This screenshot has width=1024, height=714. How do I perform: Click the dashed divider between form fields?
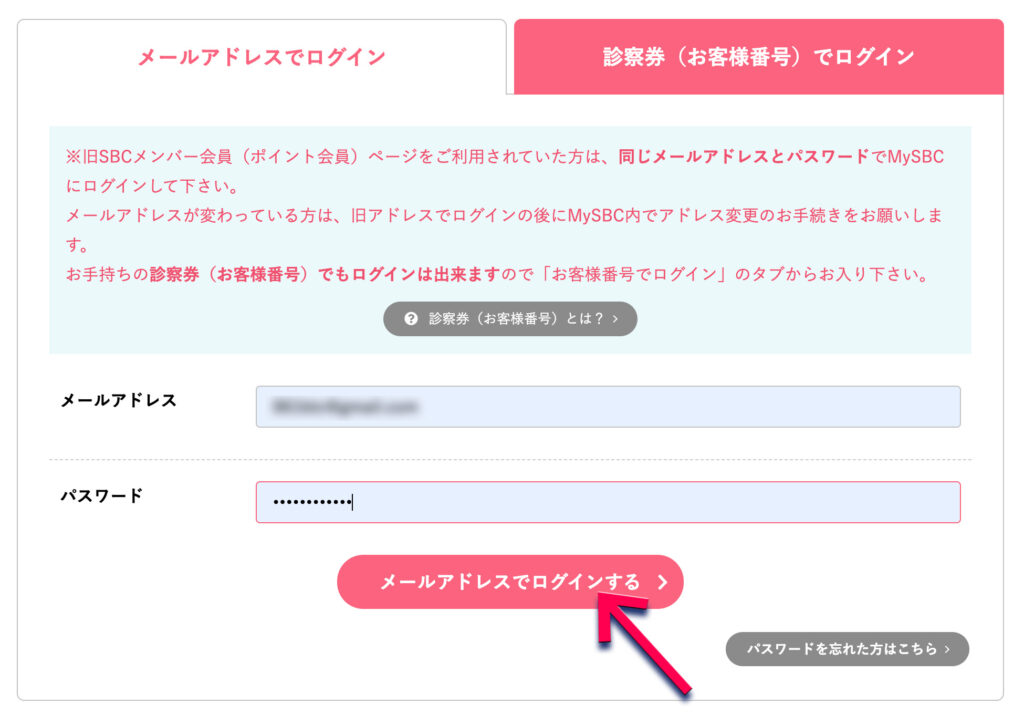click(510, 460)
